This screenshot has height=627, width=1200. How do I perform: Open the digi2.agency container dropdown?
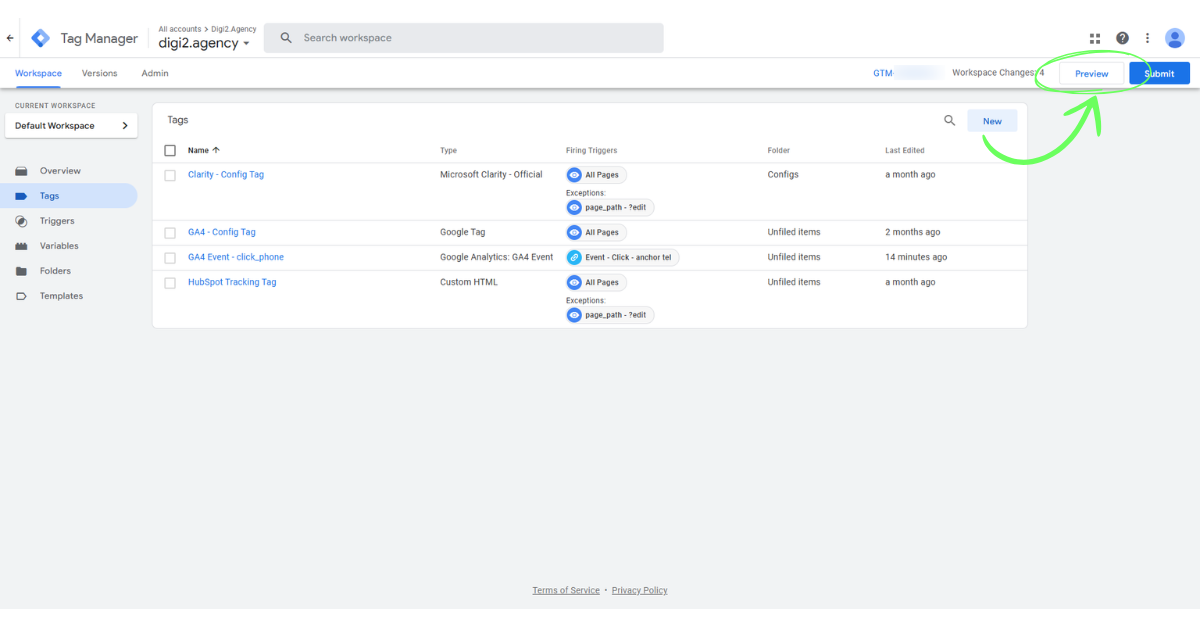tap(204, 43)
